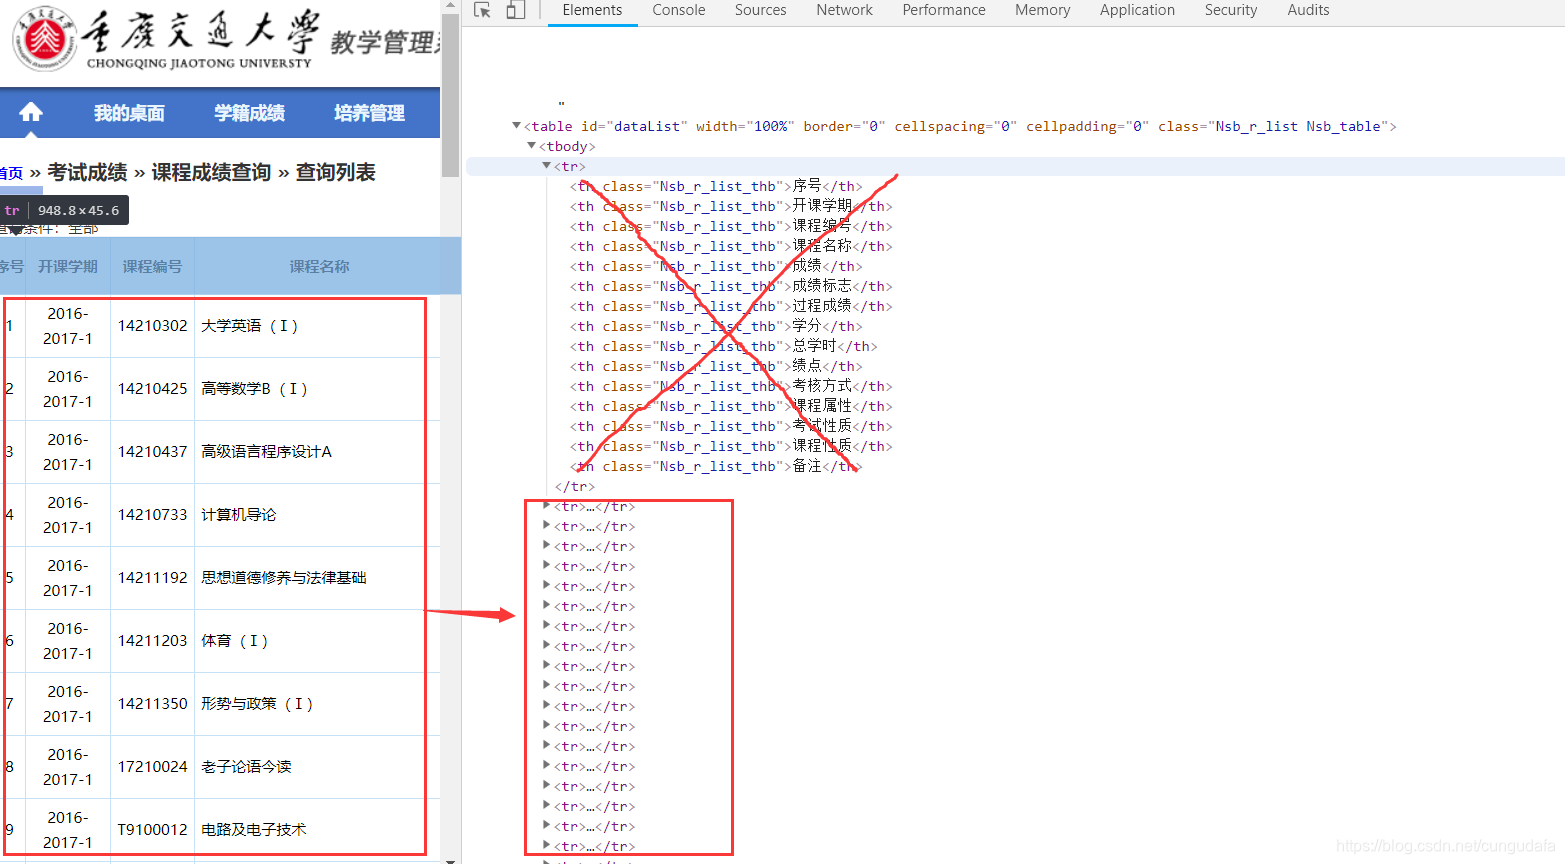Click the home icon in the blue navigation bar

[31, 112]
